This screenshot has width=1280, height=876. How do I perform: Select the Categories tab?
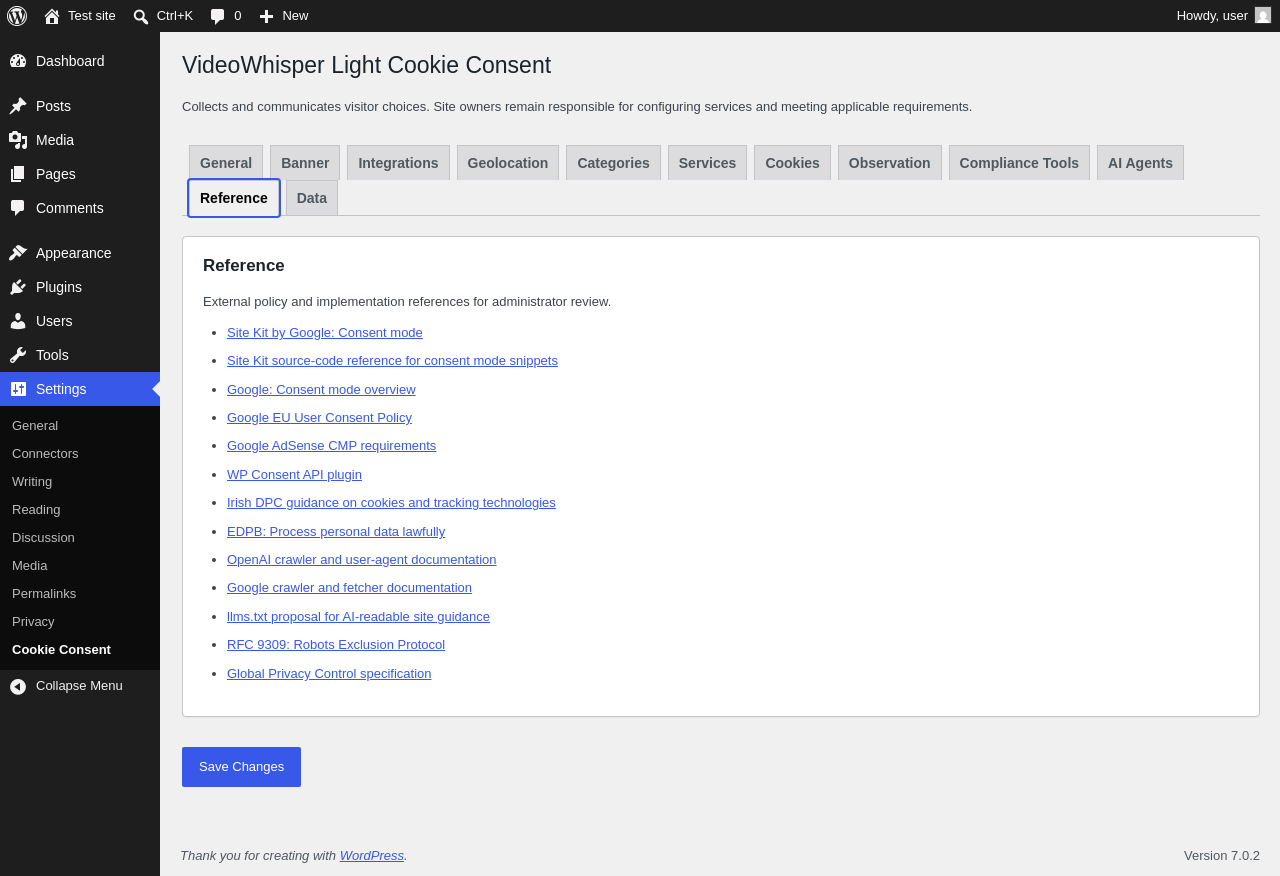pyautogui.click(x=613, y=163)
